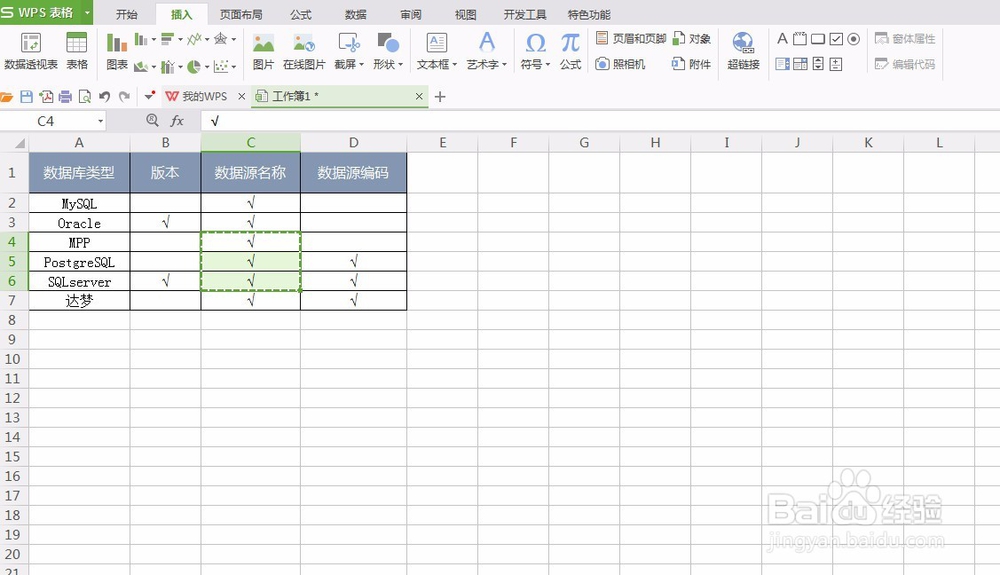Click 页眉和页脚 header and footer

[x=631, y=39]
